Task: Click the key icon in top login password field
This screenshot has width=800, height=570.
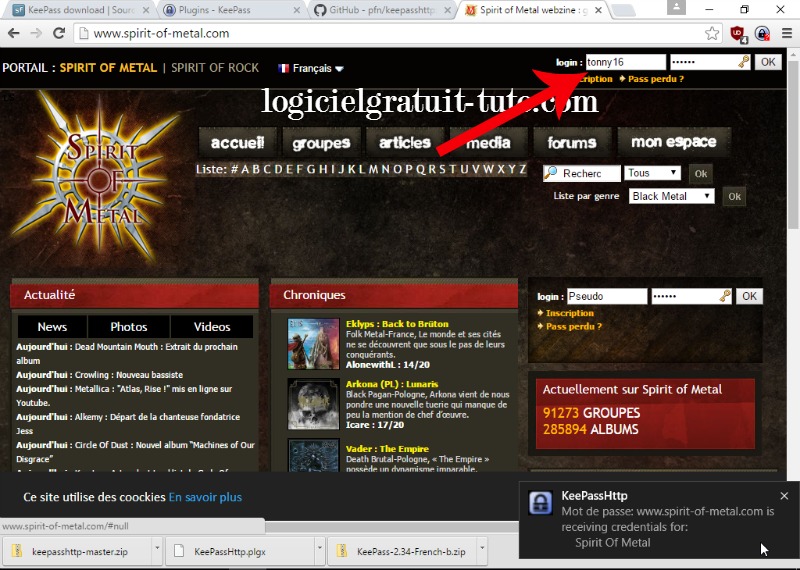Action: pyautogui.click(x=743, y=62)
